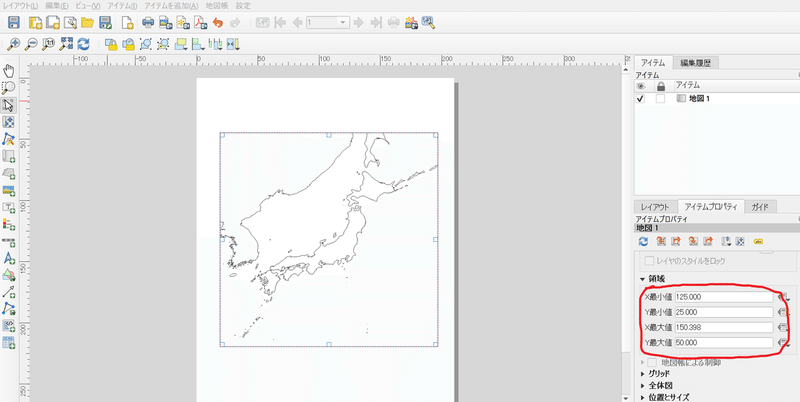Select the Add north arrow tool
The height and width of the screenshot is (402, 800).
point(9,258)
